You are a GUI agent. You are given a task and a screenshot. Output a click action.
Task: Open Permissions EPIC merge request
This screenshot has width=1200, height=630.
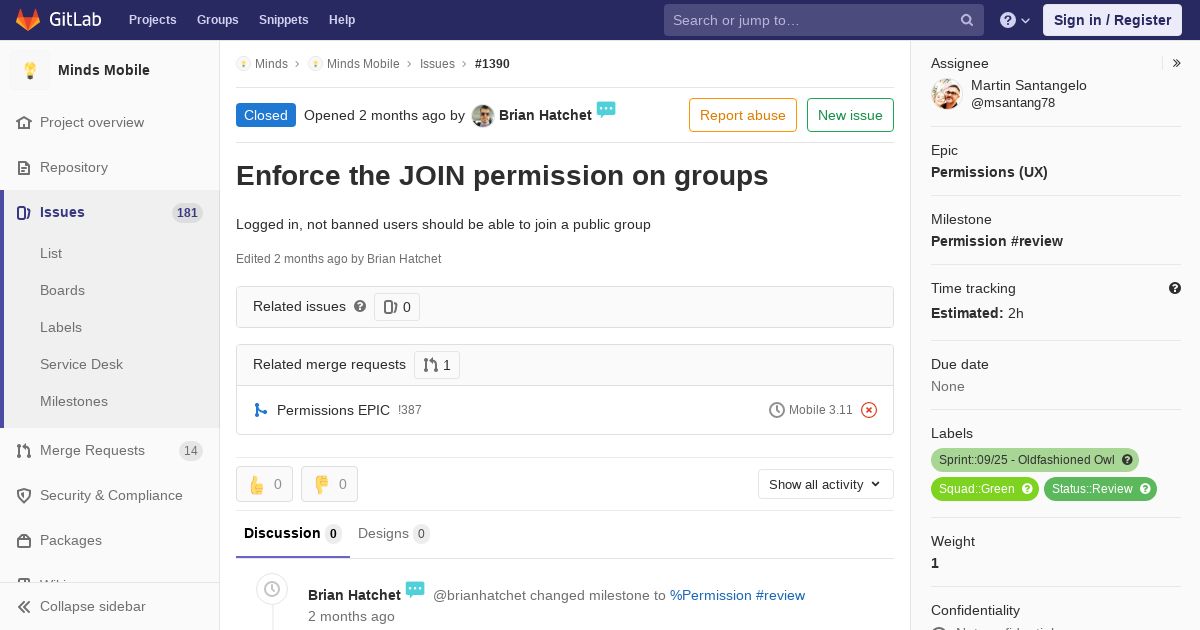pos(333,410)
